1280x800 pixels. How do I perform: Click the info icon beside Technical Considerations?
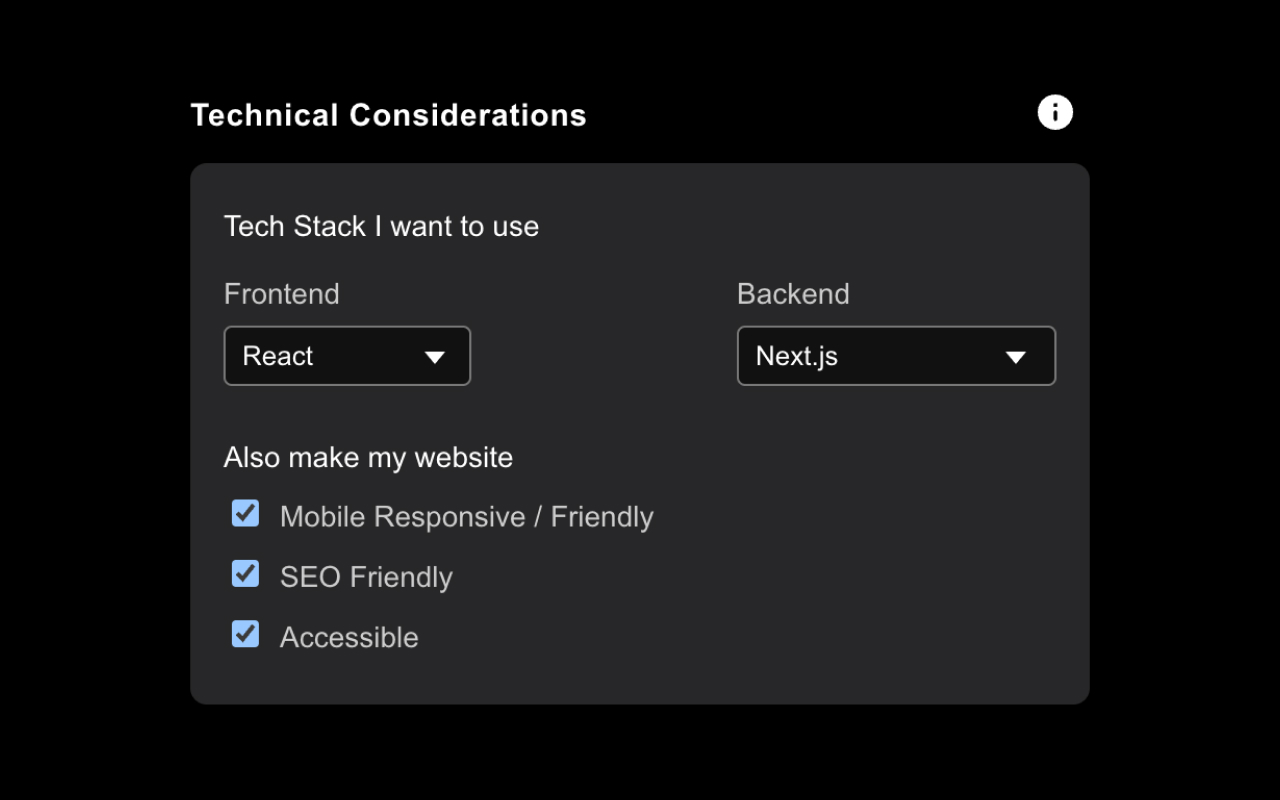[x=1055, y=112]
